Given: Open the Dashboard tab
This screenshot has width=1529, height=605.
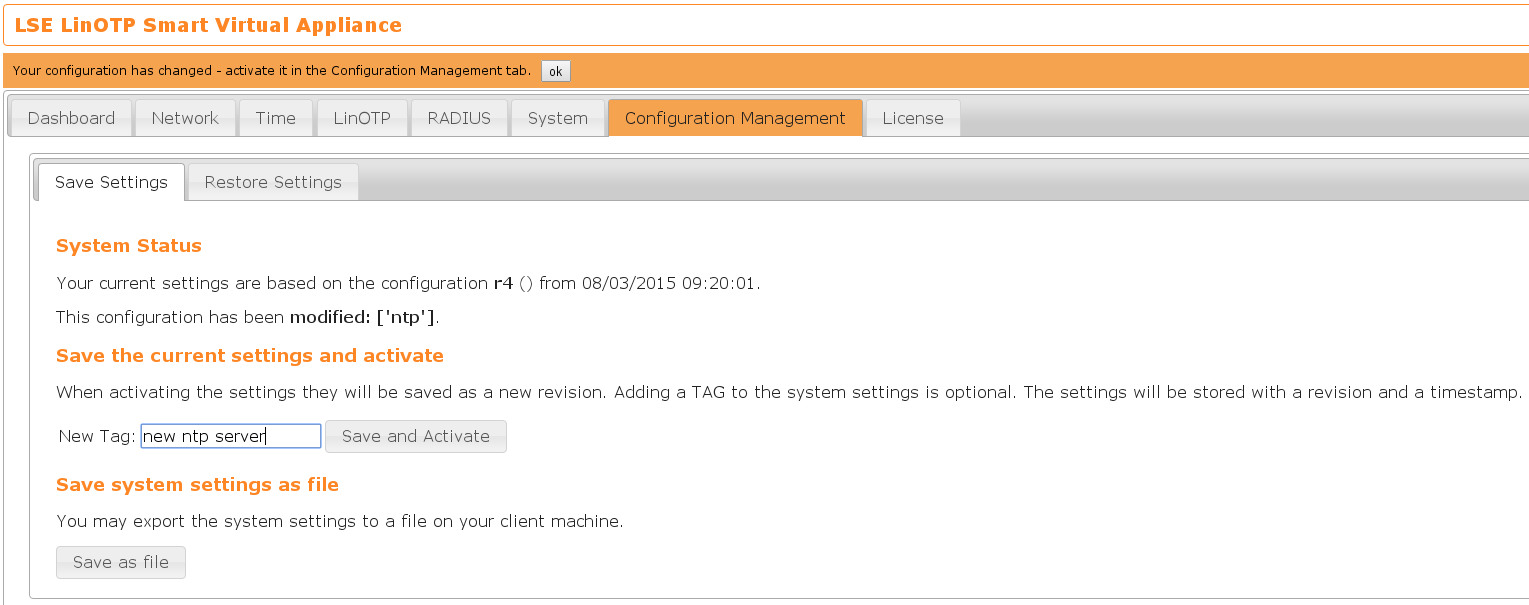Looking at the screenshot, I should 71,118.
